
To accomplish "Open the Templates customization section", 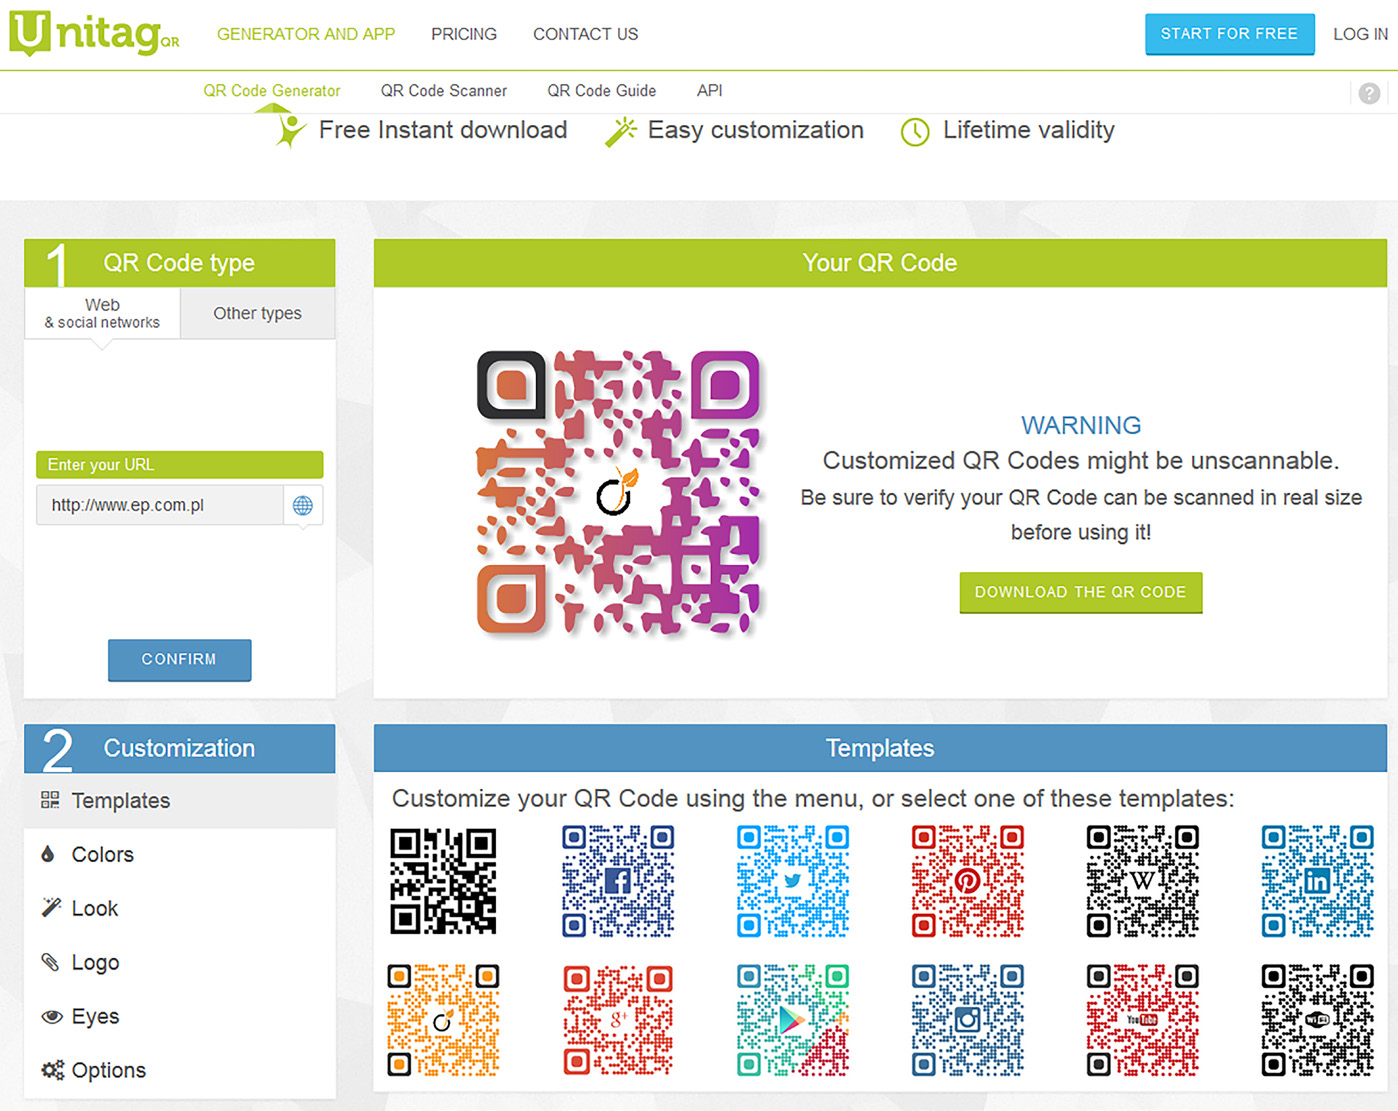I will tap(180, 801).
